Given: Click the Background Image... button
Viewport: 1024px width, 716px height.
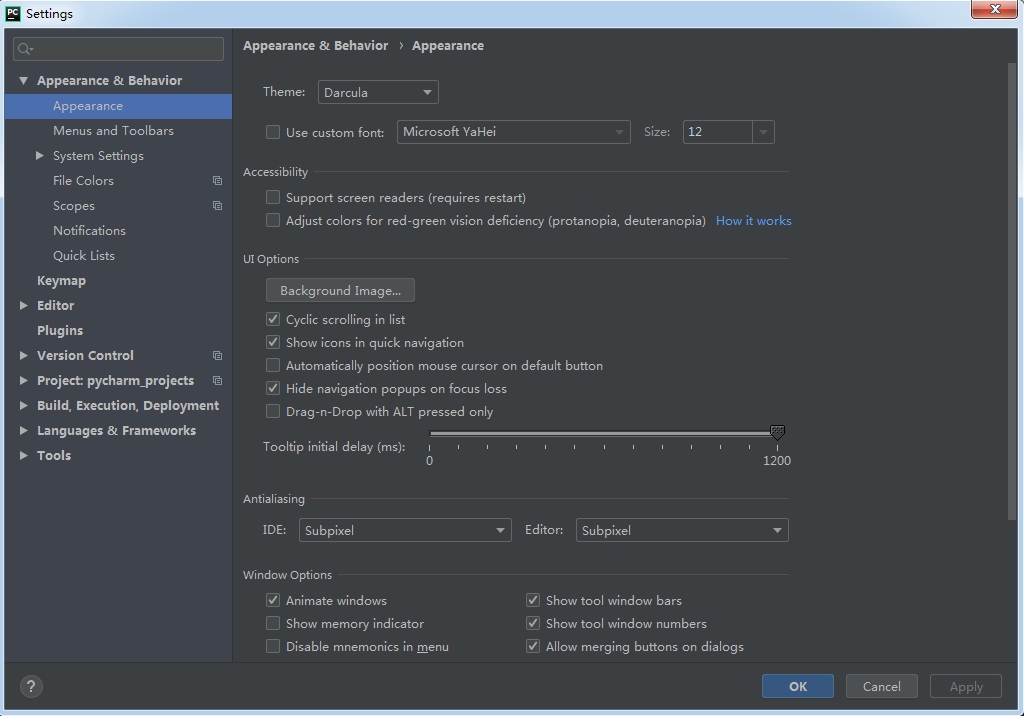Looking at the screenshot, I should [x=340, y=290].
